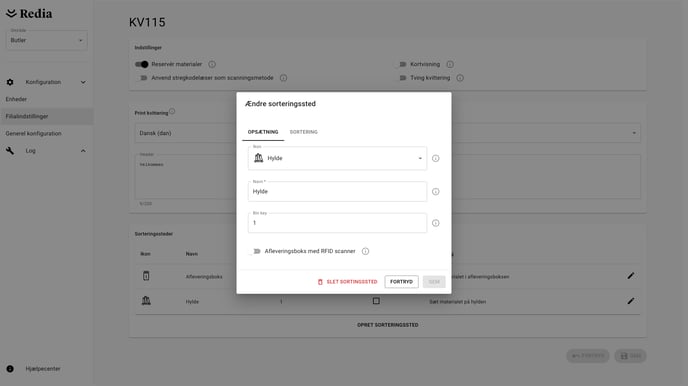Show info for Reservér materialer
688x386 pixels.
click(212, 64)
